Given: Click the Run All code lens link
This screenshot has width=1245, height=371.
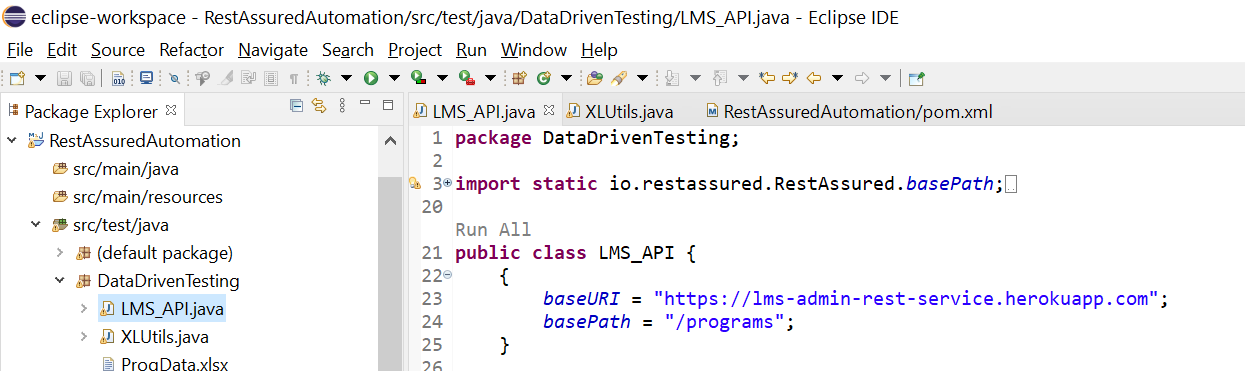Looking at the screenshot, I should pyautogui.click(x=493, y=230).
